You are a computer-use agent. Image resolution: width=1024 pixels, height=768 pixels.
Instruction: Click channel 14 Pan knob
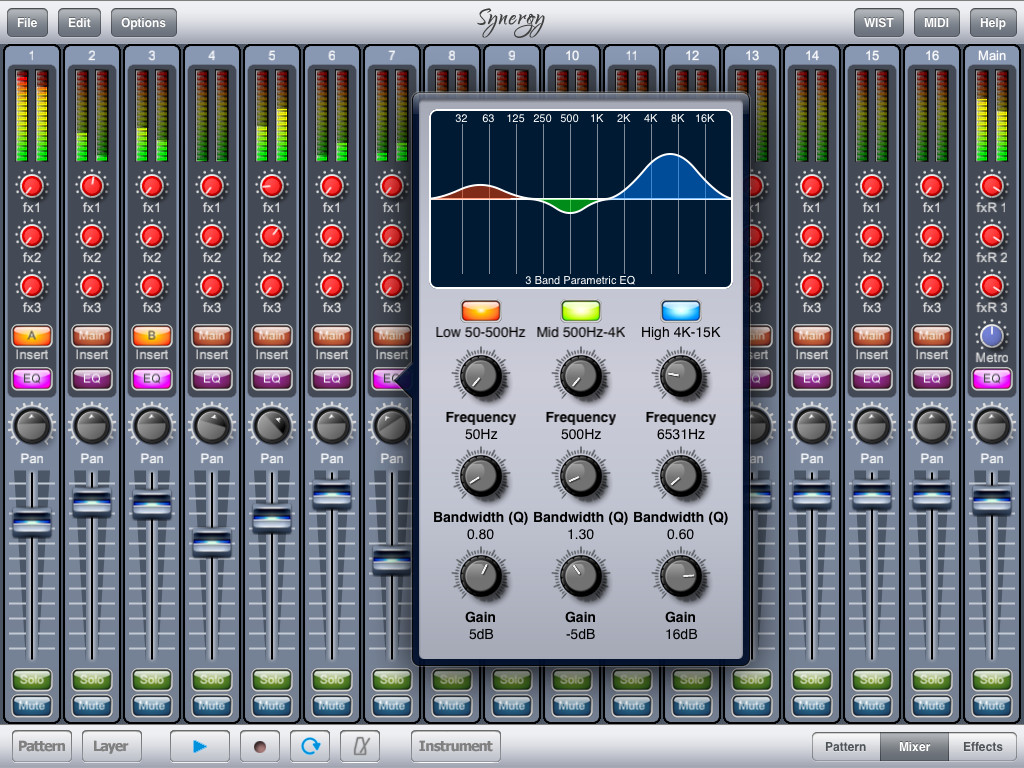(812, 426)
